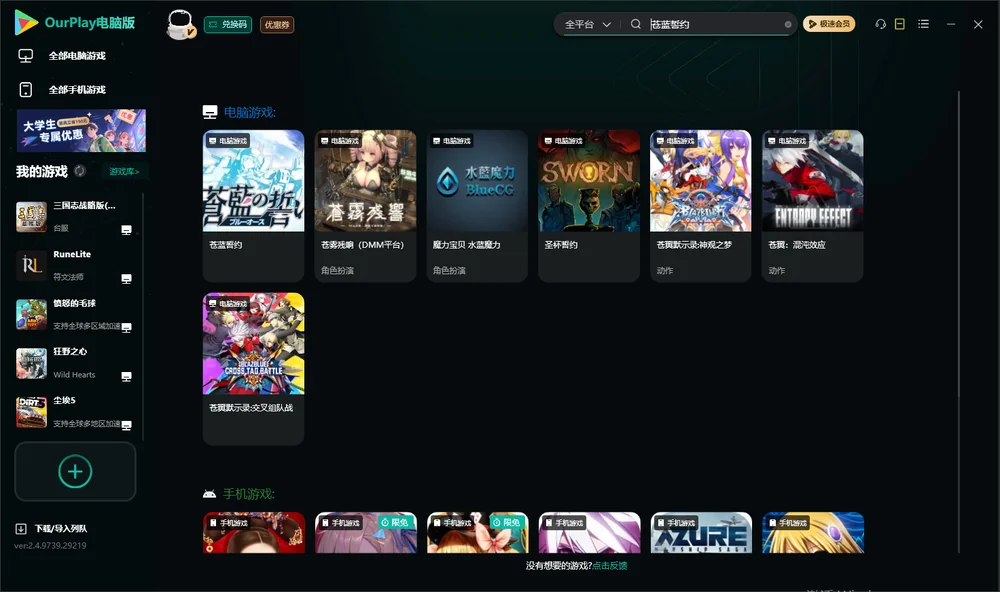
Task: Select 尘埃5 in my games
Action: (75, 412)
